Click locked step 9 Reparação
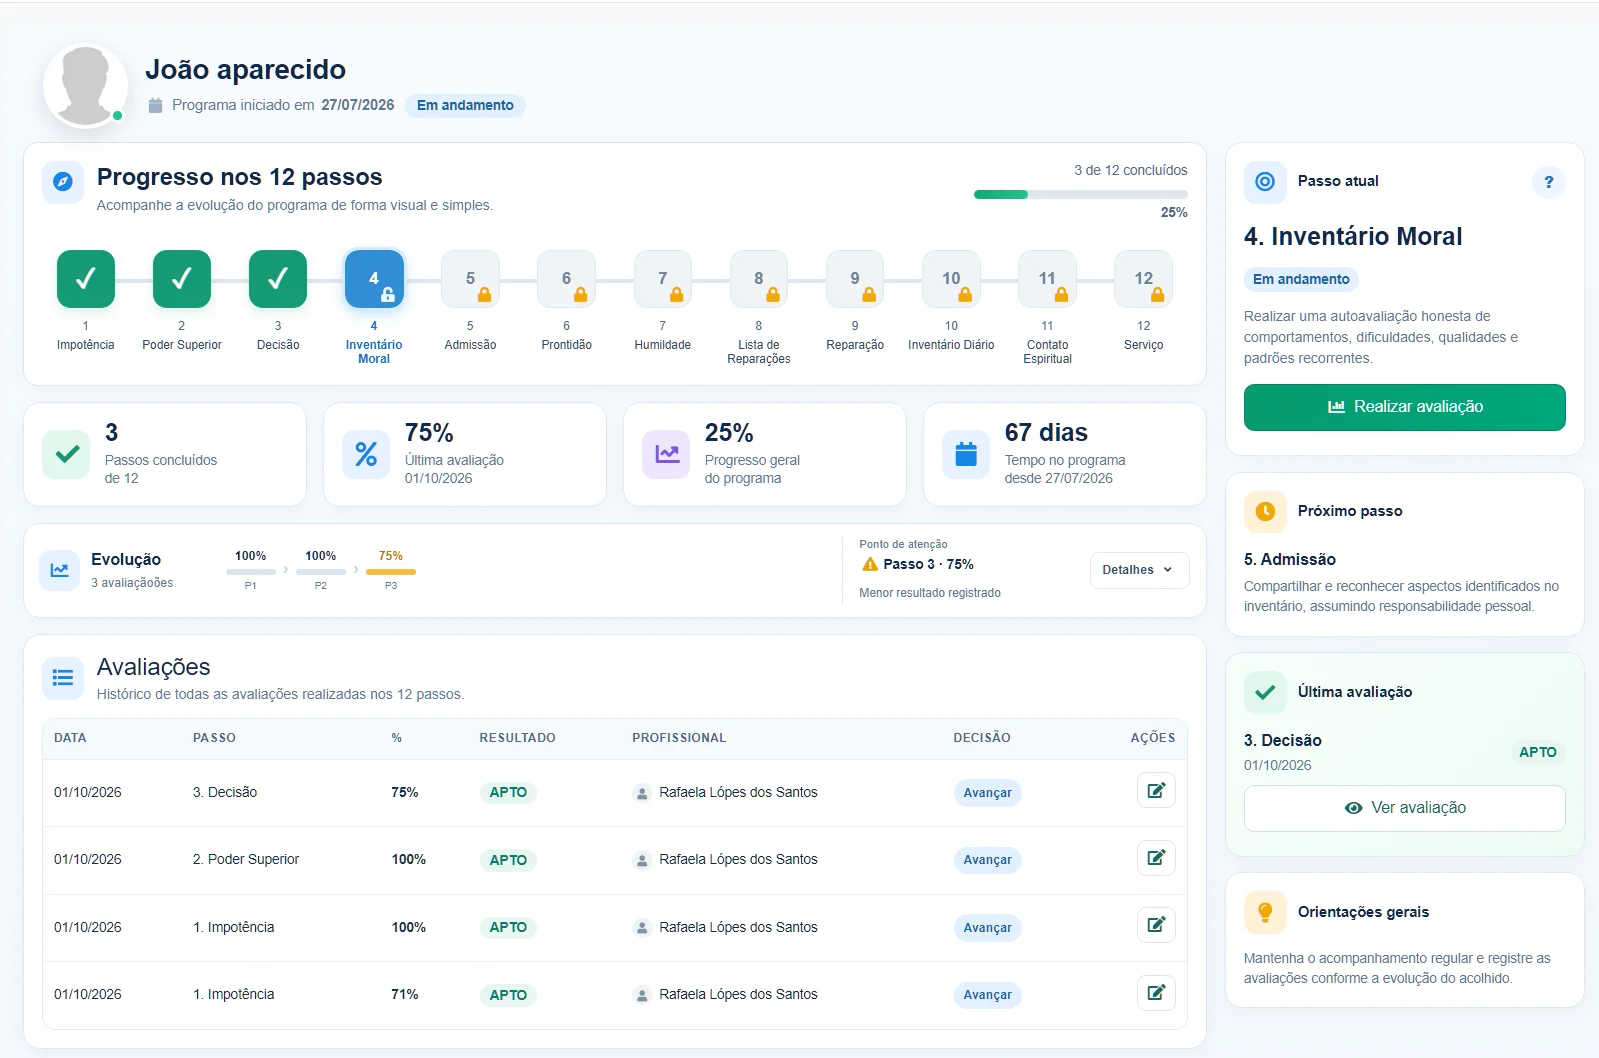This screenshot has width=1599, height=1058. tap(855, 279)
